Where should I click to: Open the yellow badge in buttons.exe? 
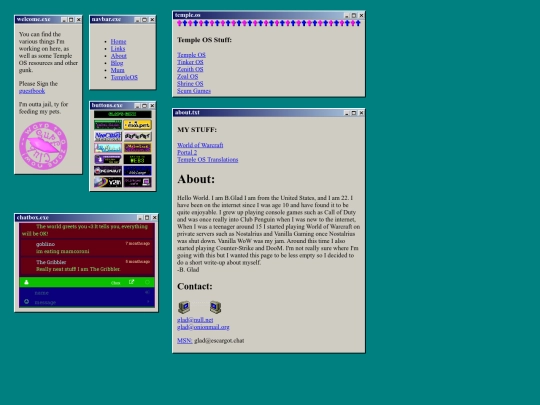137,125
